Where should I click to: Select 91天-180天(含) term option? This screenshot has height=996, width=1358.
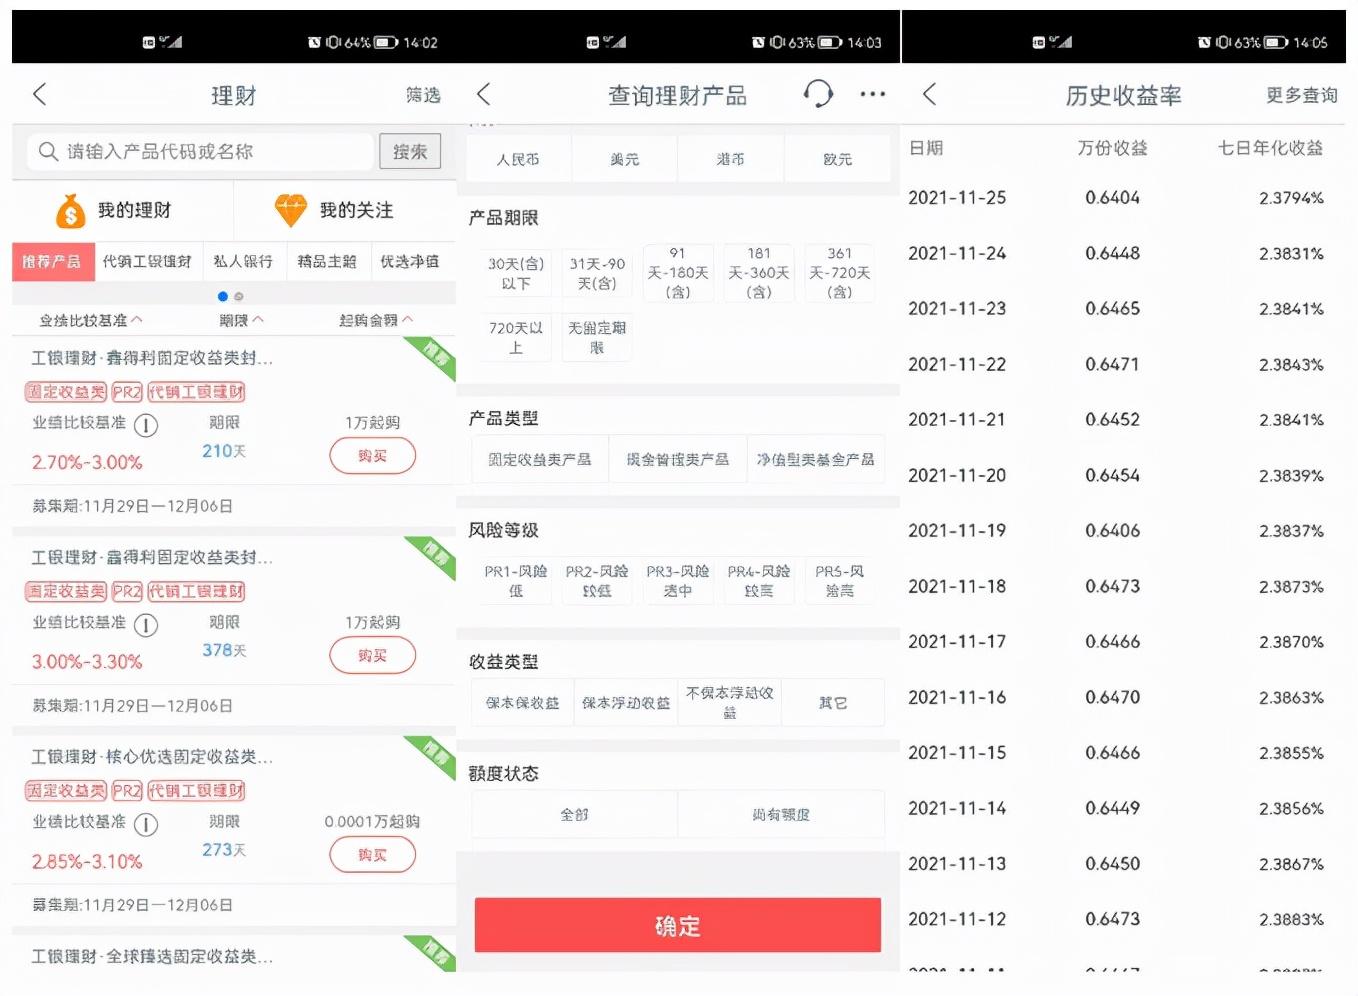click(678, 273)
